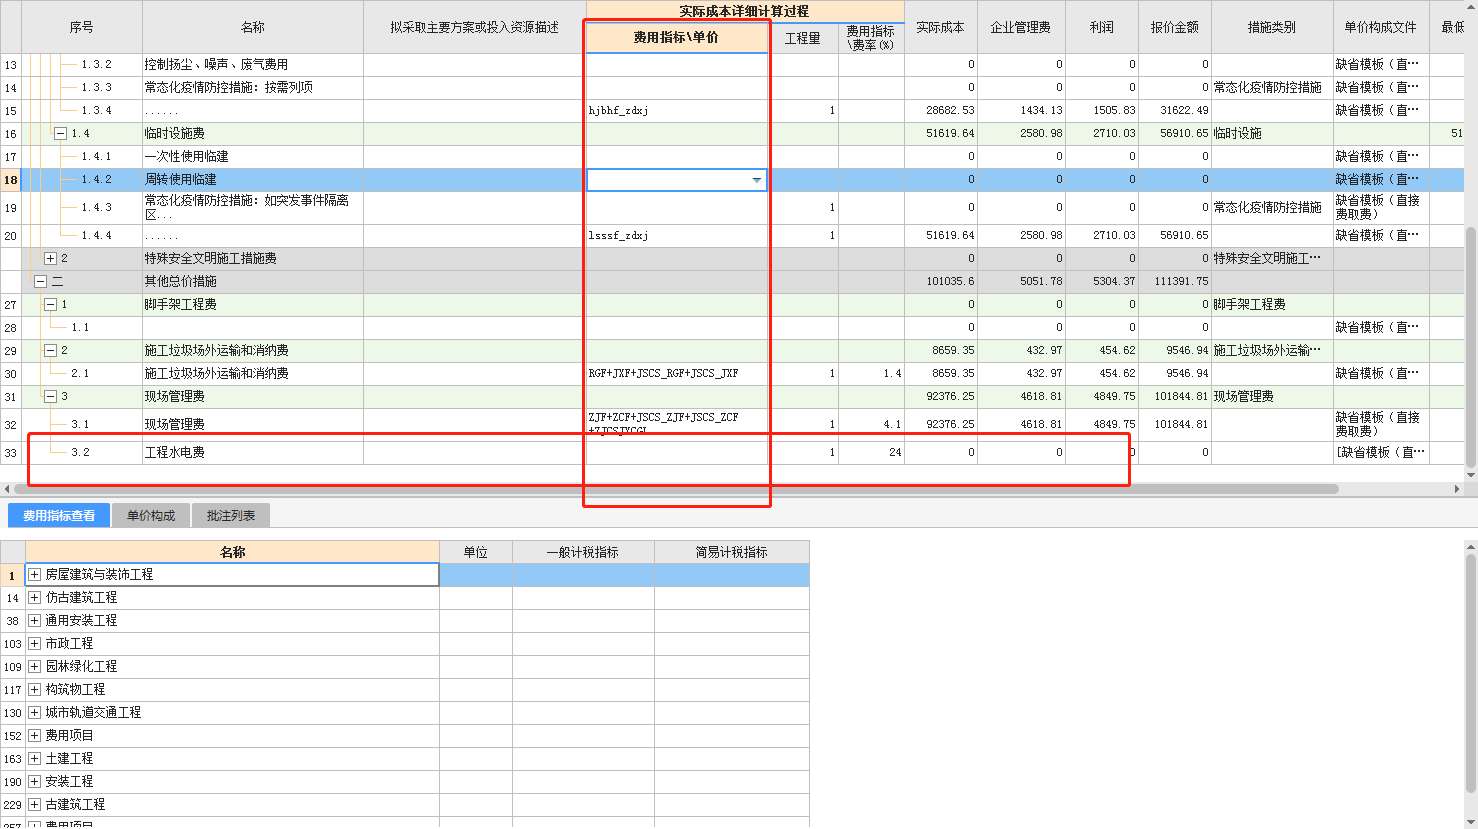Viewport: 1478px width, 829px height.
Task: Click the 4.1 rate cell of 现场管理费
Action: point(871,425)
